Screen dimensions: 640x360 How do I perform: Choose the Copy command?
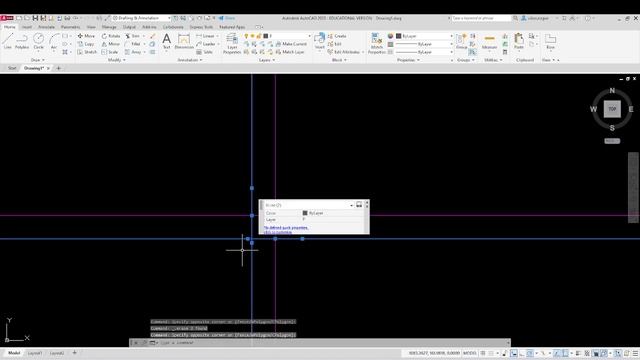86,44
